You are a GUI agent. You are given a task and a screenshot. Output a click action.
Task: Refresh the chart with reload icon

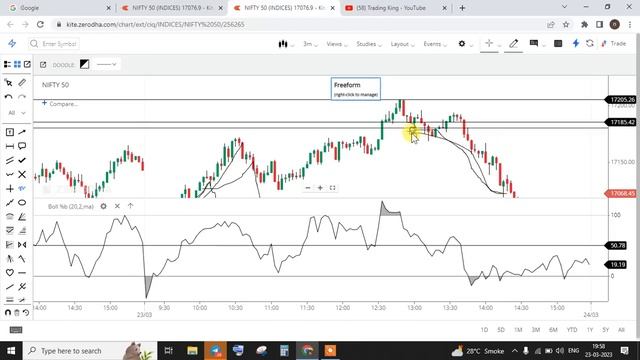point(589,43)
